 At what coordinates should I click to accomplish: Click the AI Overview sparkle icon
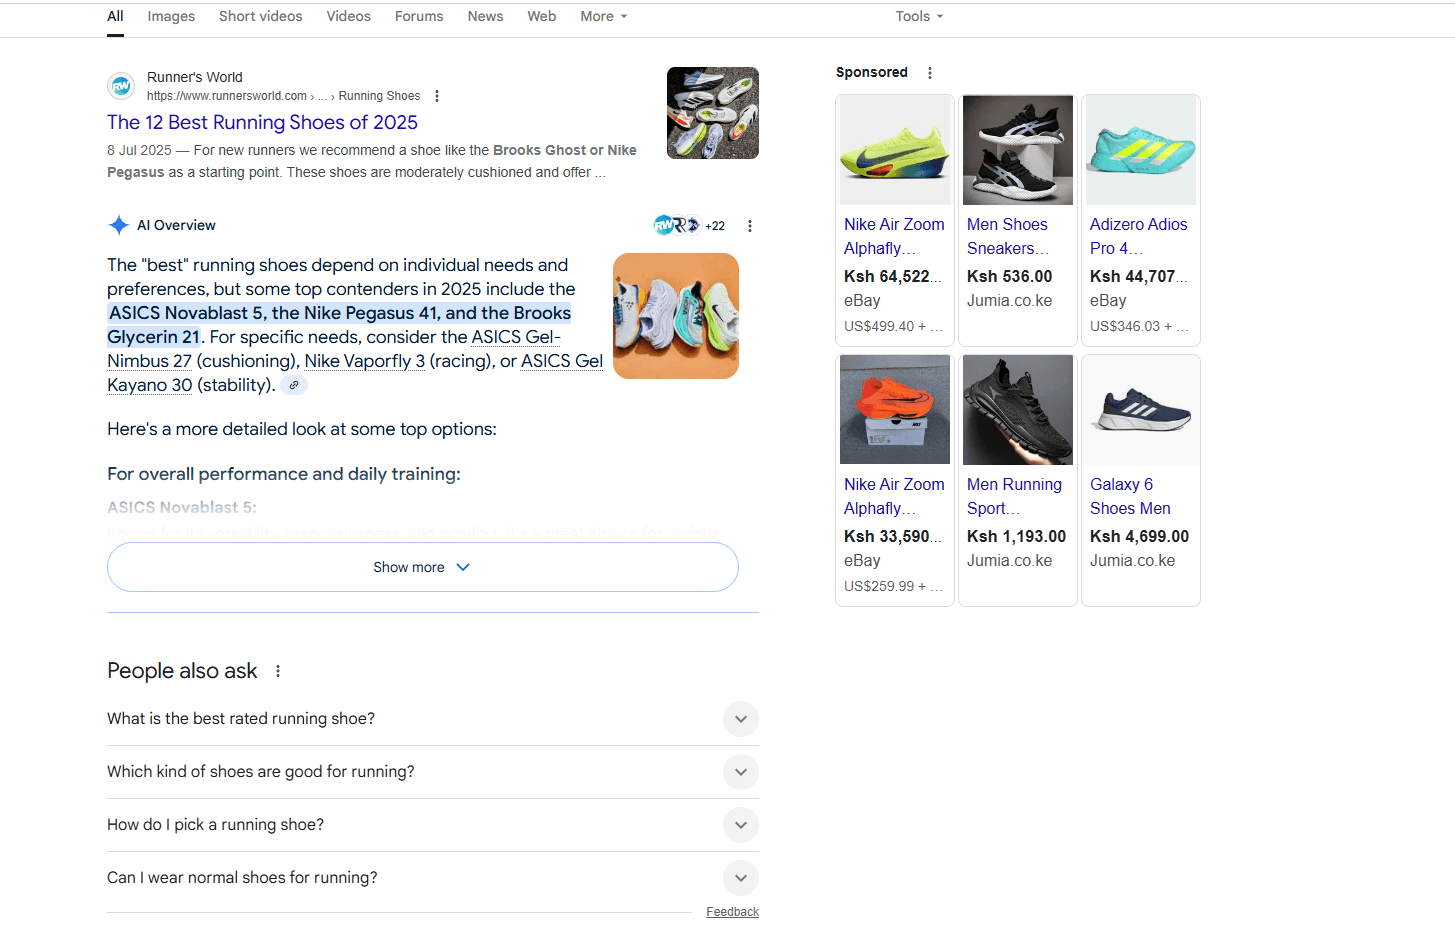coord(118,225)
